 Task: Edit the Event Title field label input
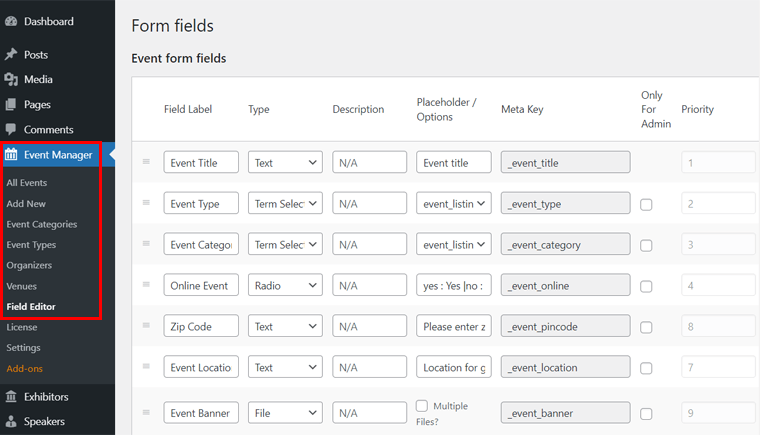201,162
